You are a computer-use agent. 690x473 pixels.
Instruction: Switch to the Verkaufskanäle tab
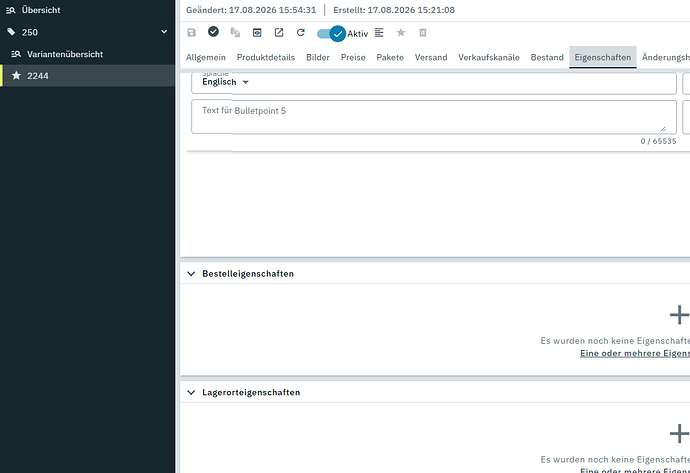(x=489, y=58)
